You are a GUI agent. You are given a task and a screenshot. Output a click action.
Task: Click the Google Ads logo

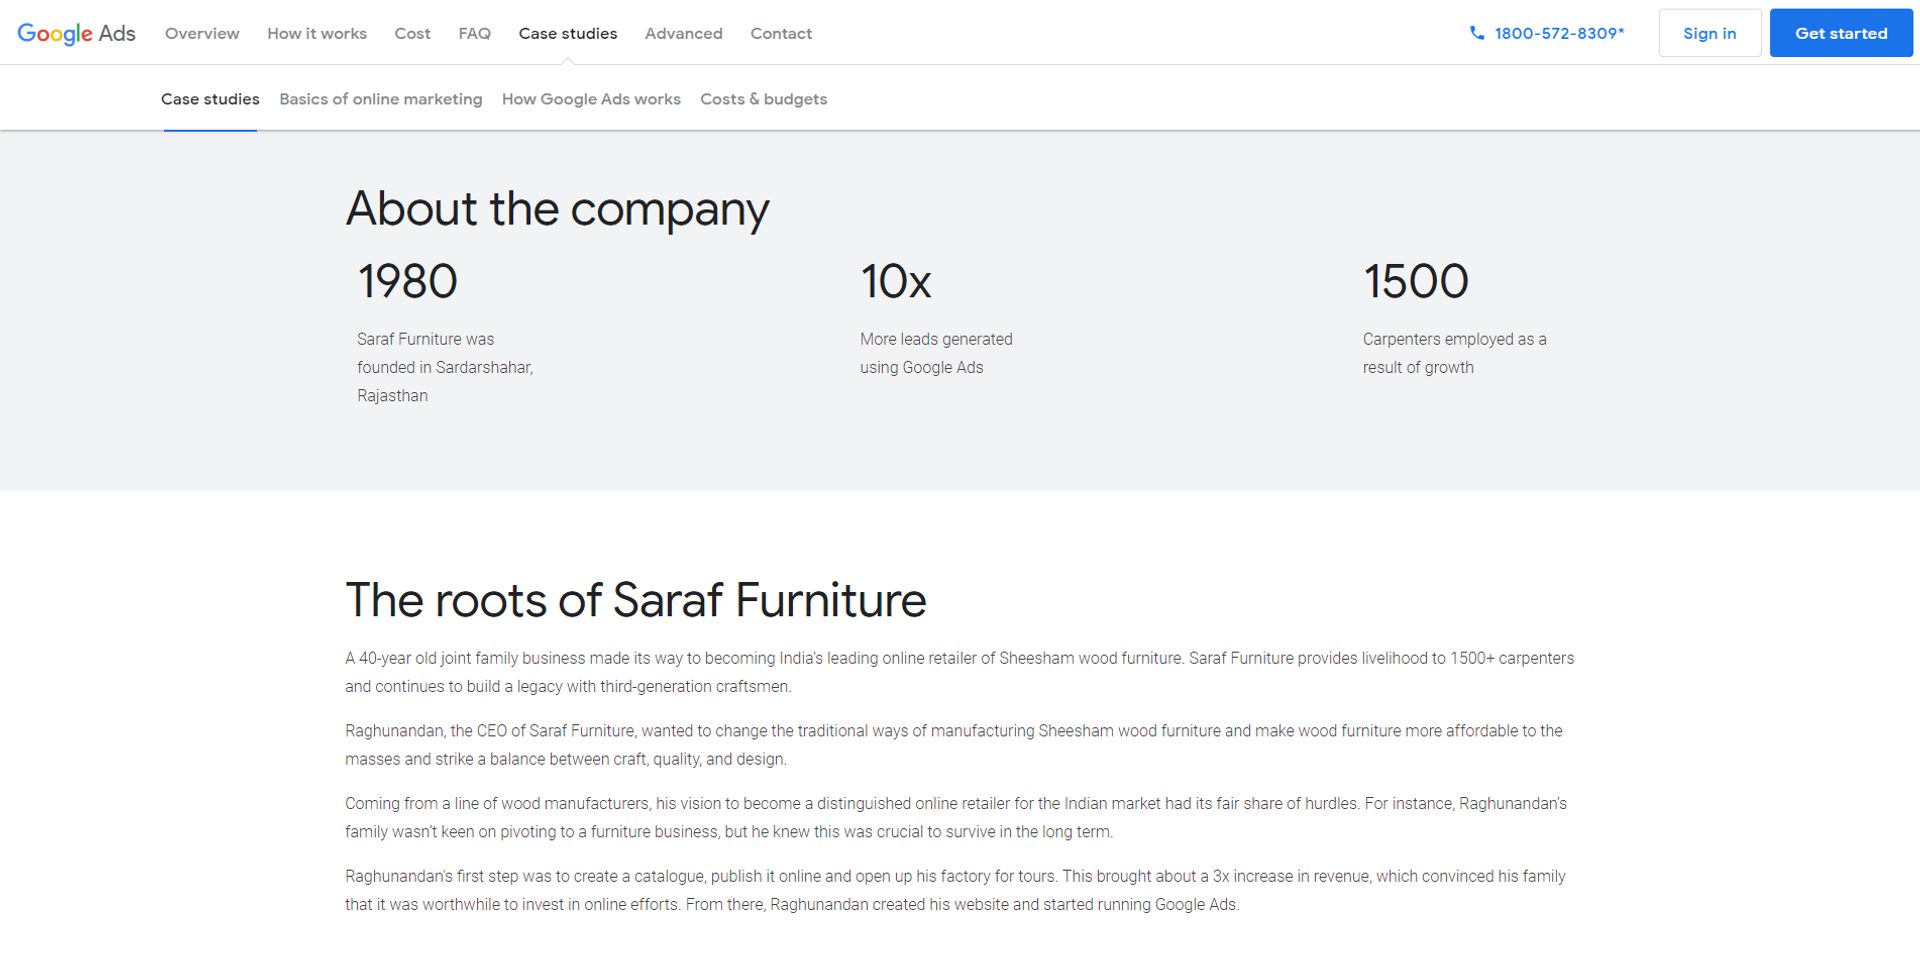[76, 32]
